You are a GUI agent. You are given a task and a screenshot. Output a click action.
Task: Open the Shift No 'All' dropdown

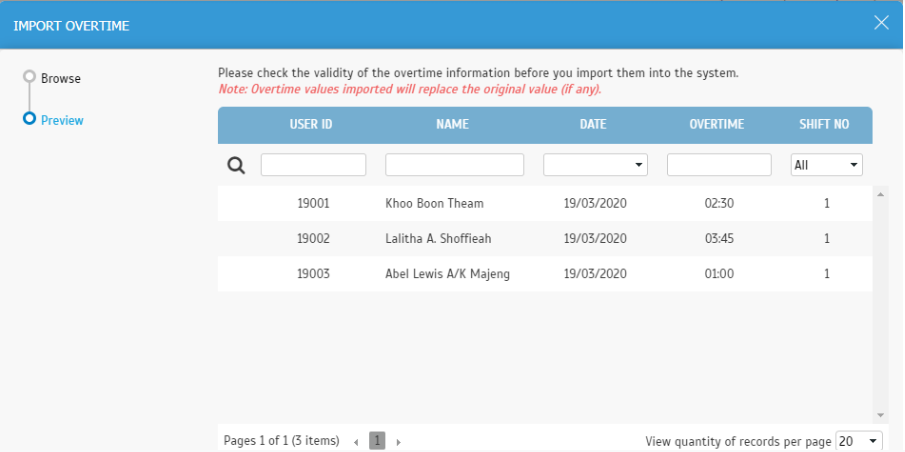(827, 165)
